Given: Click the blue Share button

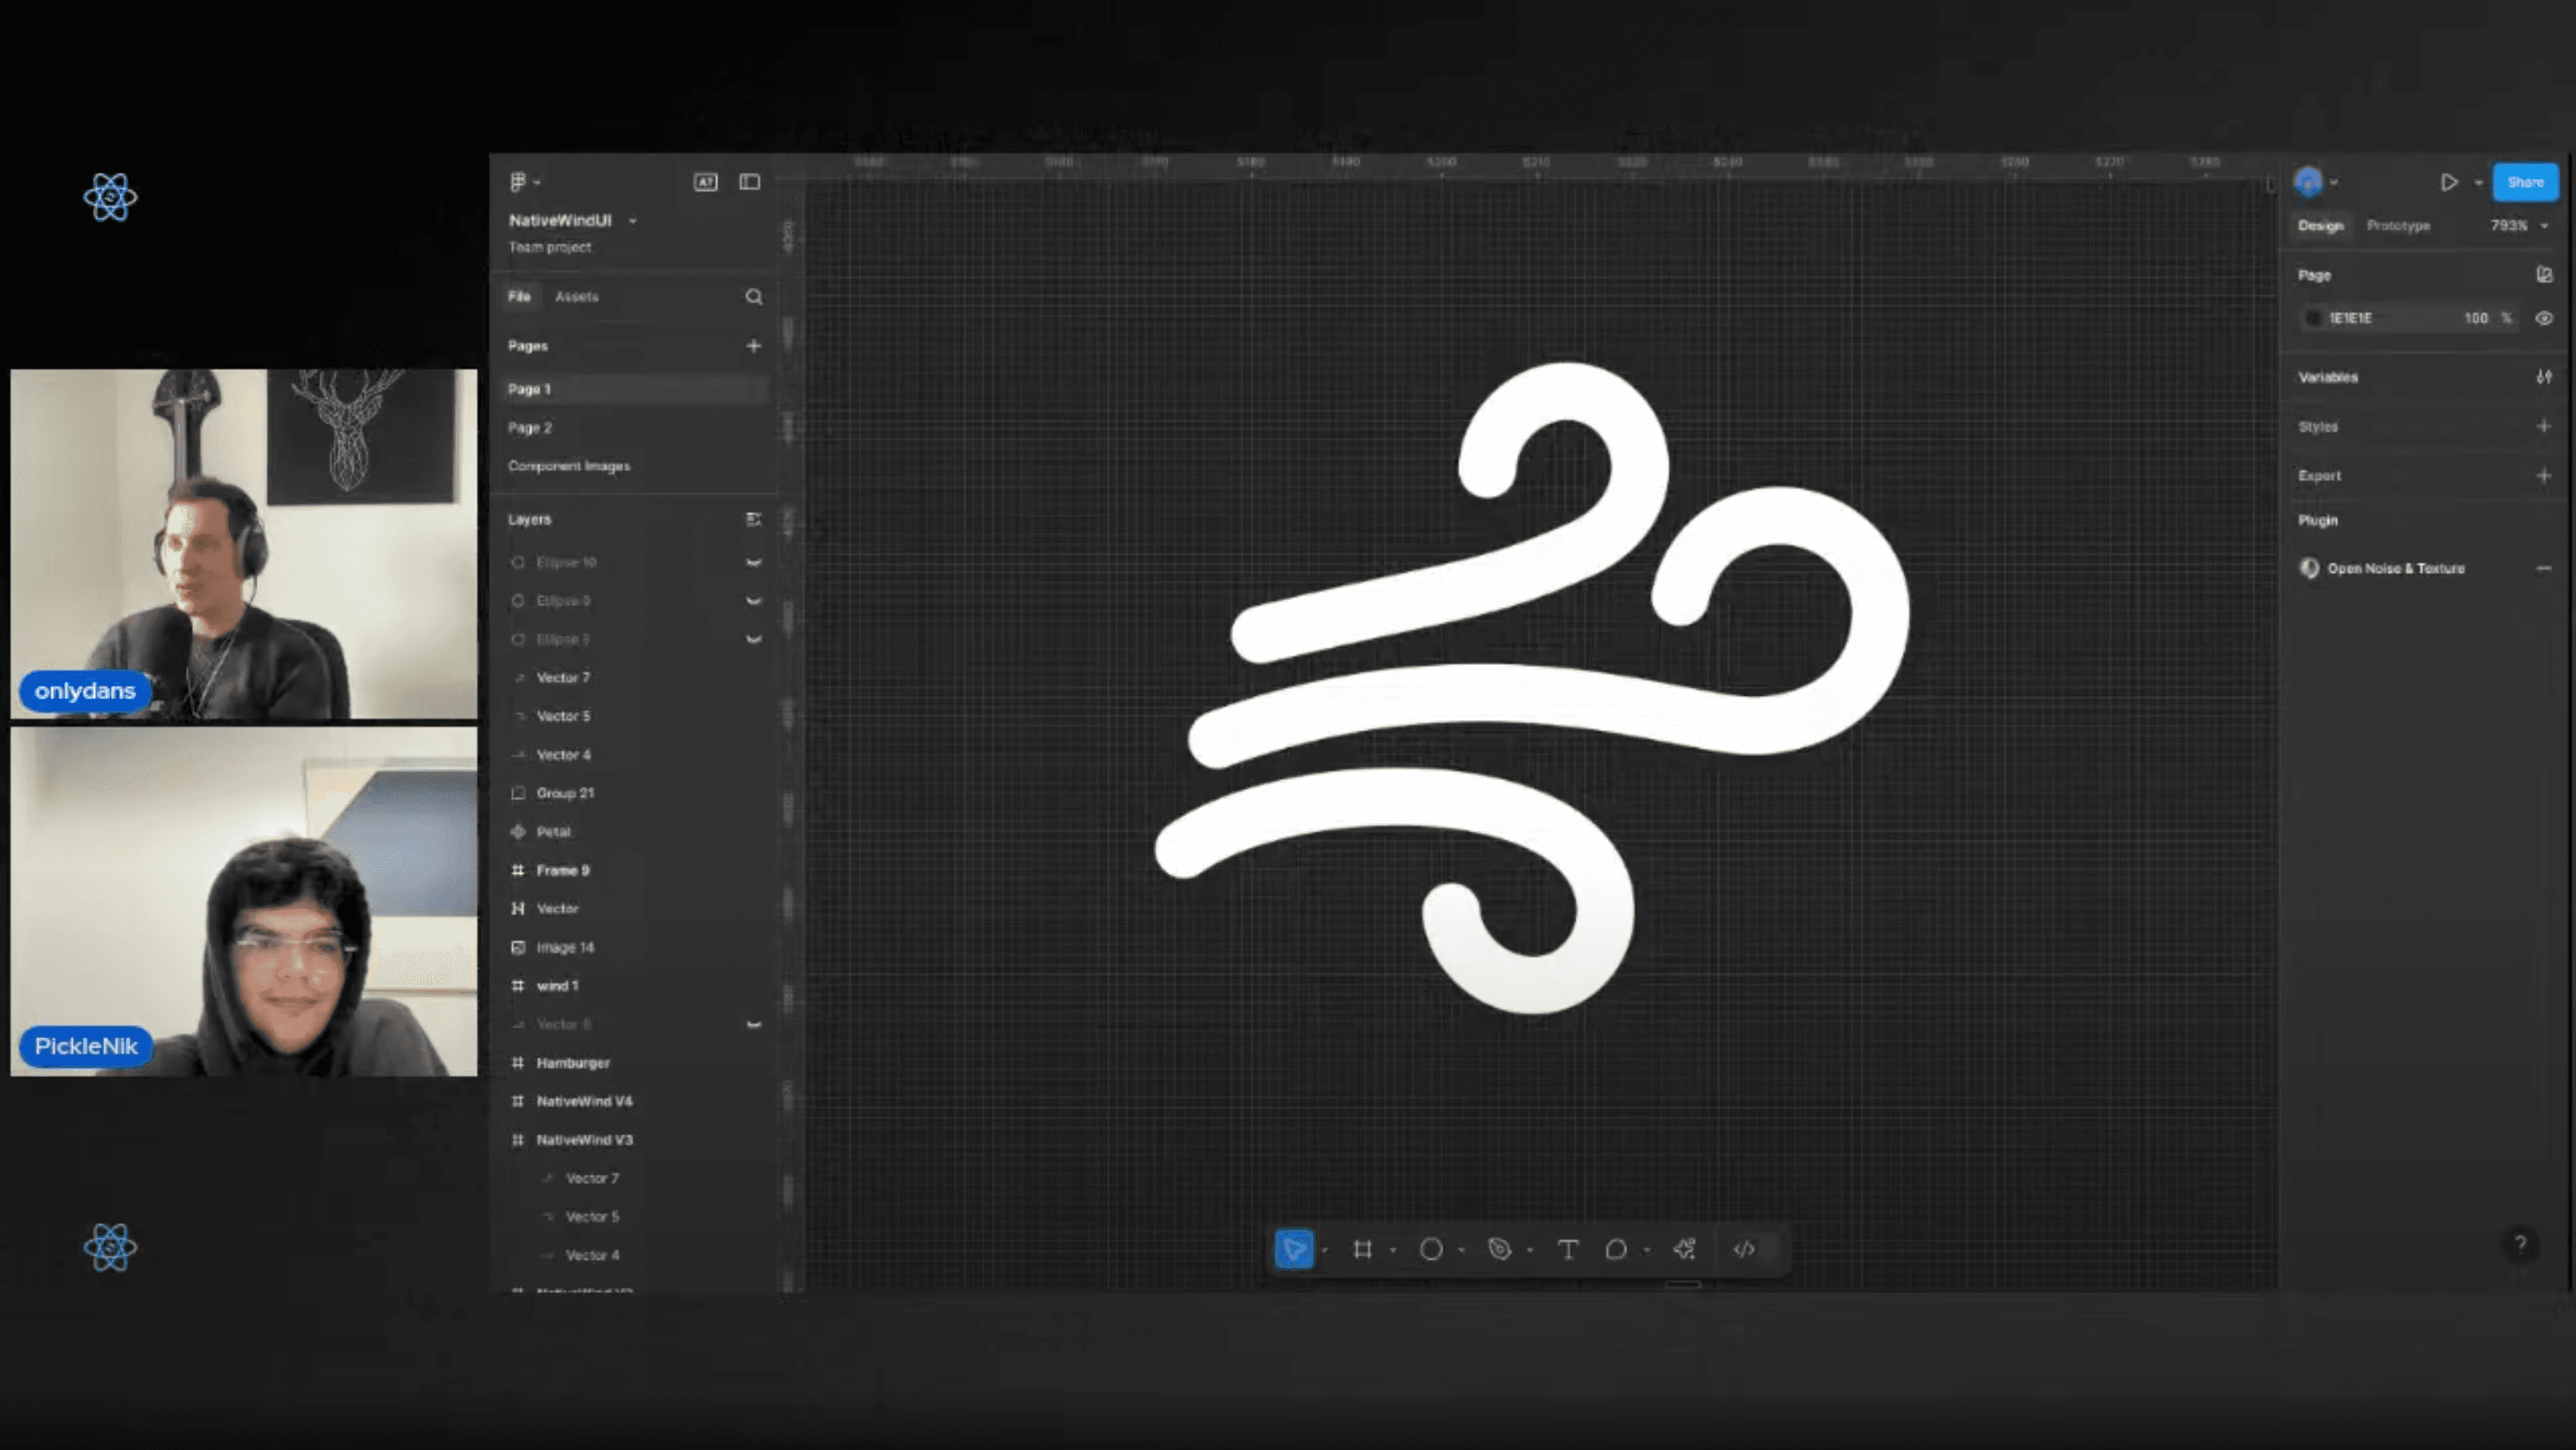Looking at the screenshot, I should 2524,182.
